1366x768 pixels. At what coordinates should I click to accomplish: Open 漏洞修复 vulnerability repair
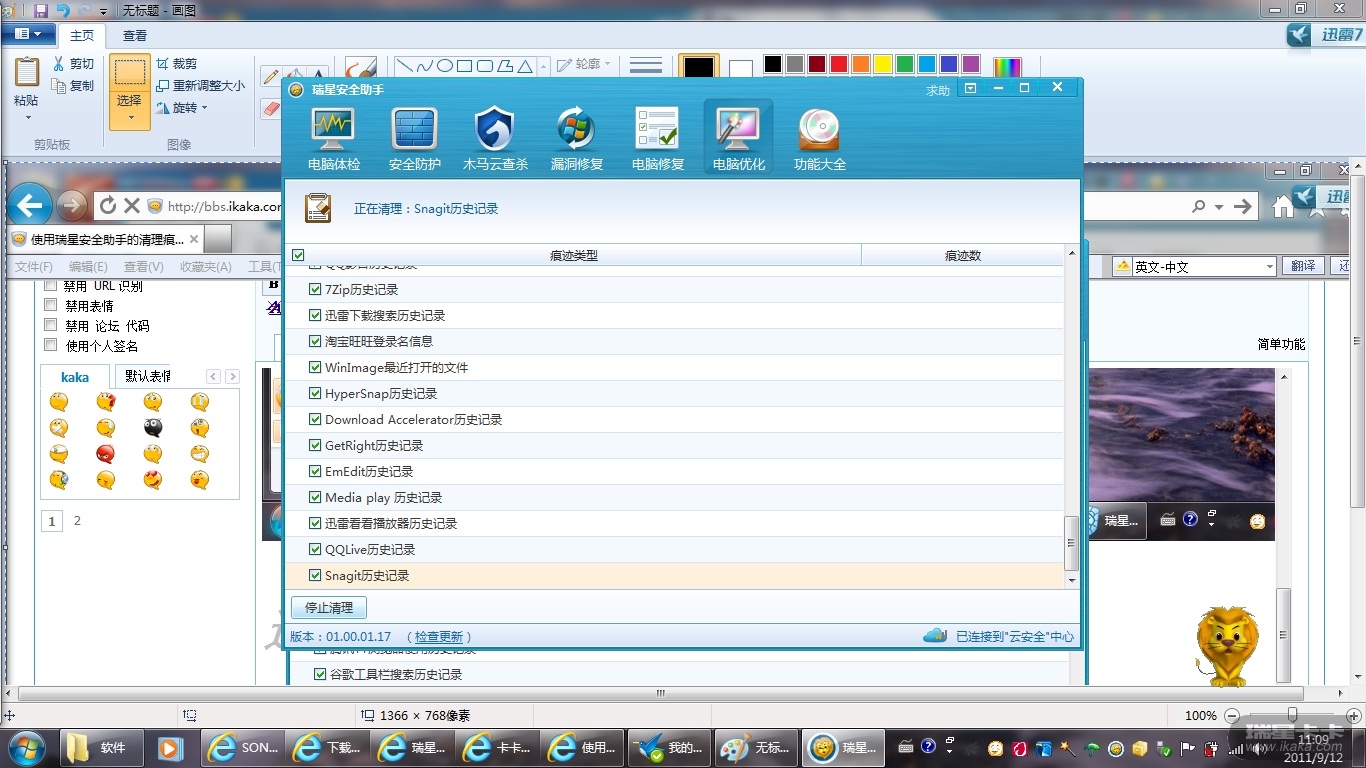click(577, 138)
